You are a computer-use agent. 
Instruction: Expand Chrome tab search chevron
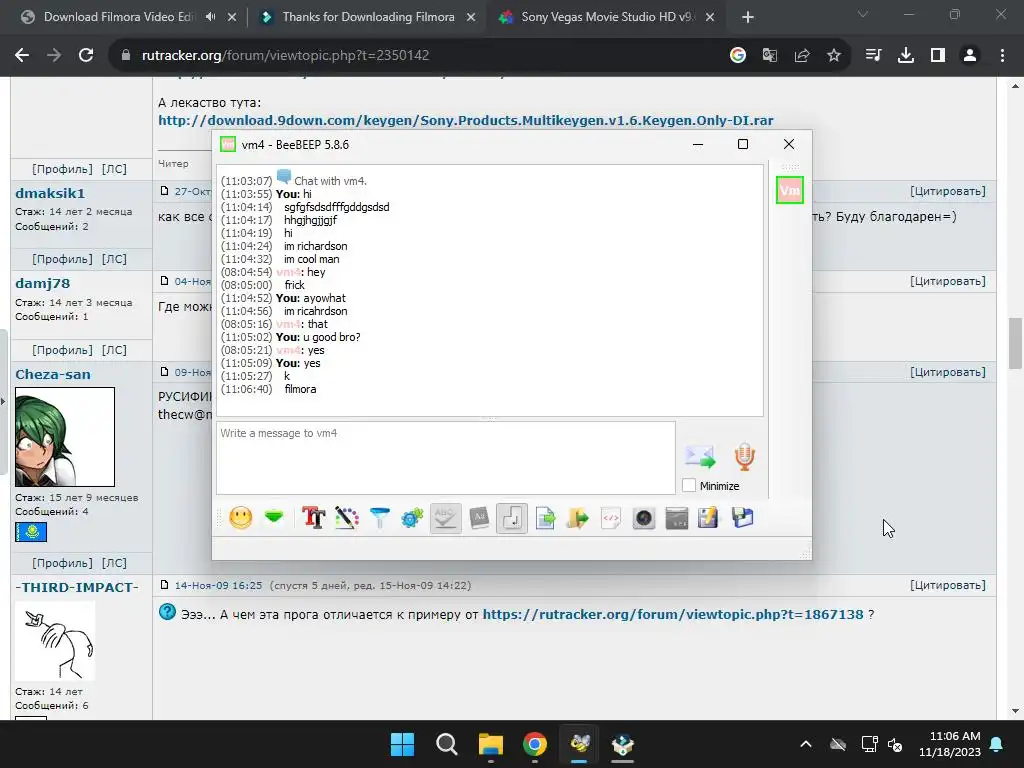[x=863, y=14]
